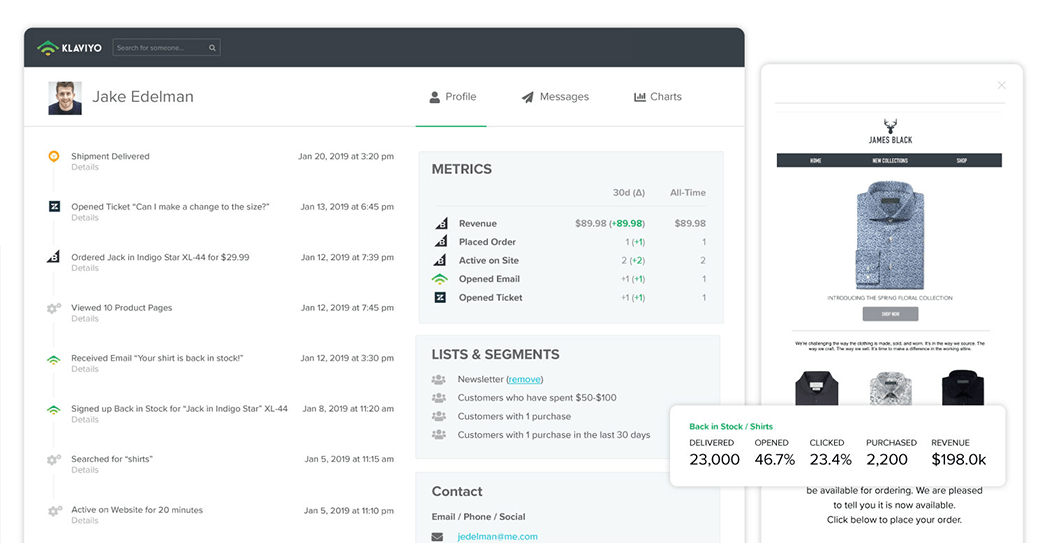The image size is (1044, 543).
Task: Click people icon beside Newsletter list
Action: (438, 379)
